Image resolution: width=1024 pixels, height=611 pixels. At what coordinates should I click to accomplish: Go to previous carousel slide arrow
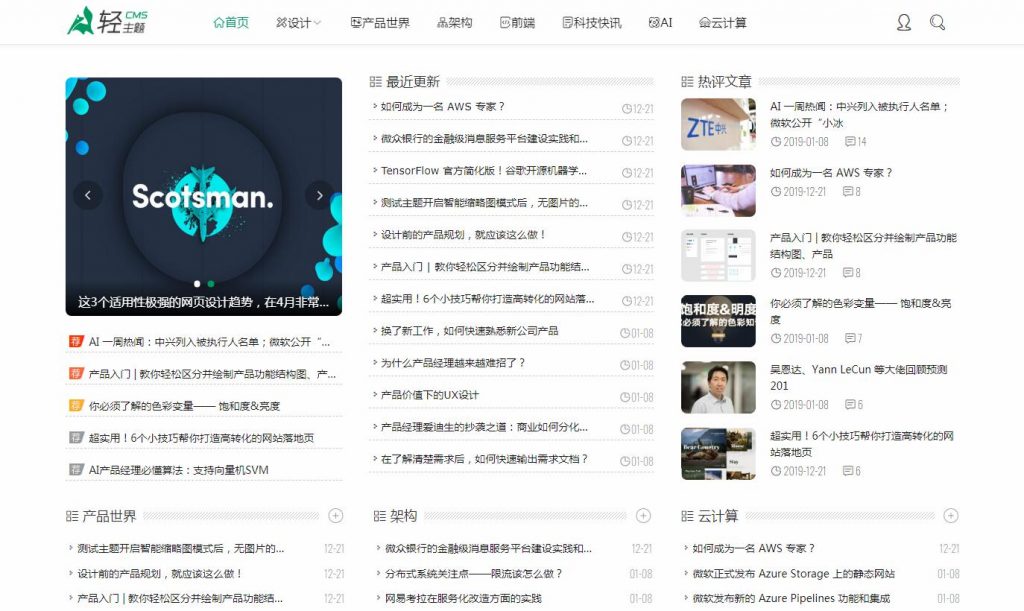88,195
